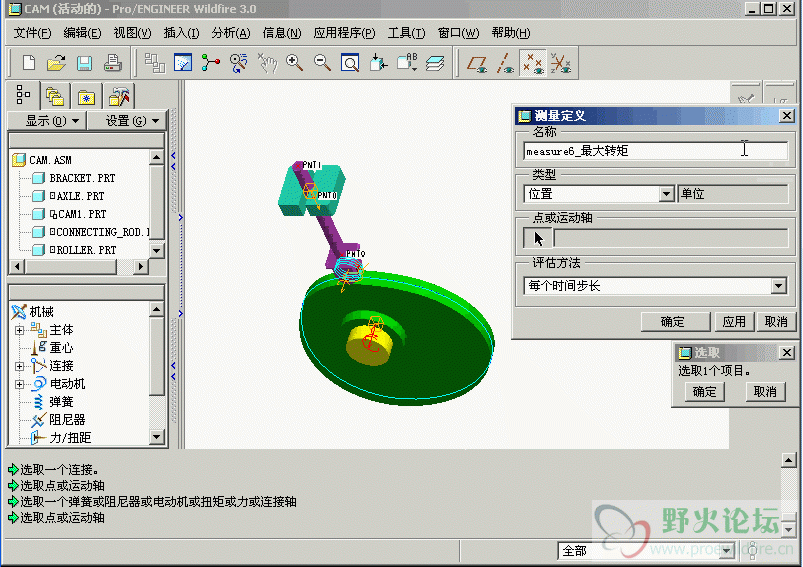Toggle datum axes display
Screen dimensions: 803x567
(x=505, y=64)
